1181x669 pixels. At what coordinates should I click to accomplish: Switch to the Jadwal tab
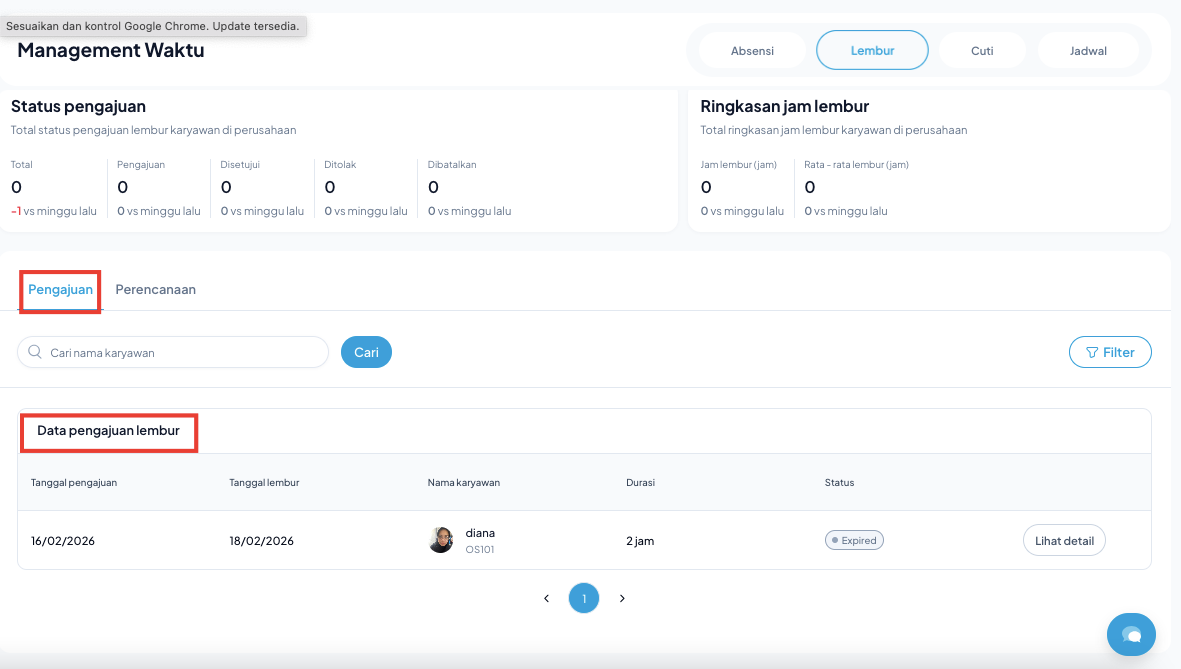click(x=1088, y=50)
